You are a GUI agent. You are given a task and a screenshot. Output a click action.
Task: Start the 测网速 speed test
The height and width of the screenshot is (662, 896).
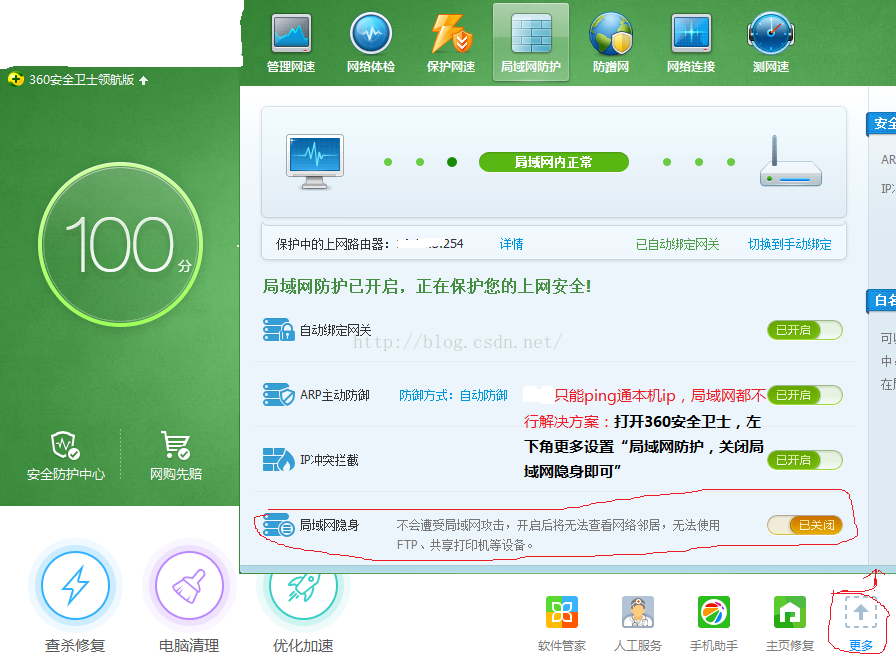point(771,44)
